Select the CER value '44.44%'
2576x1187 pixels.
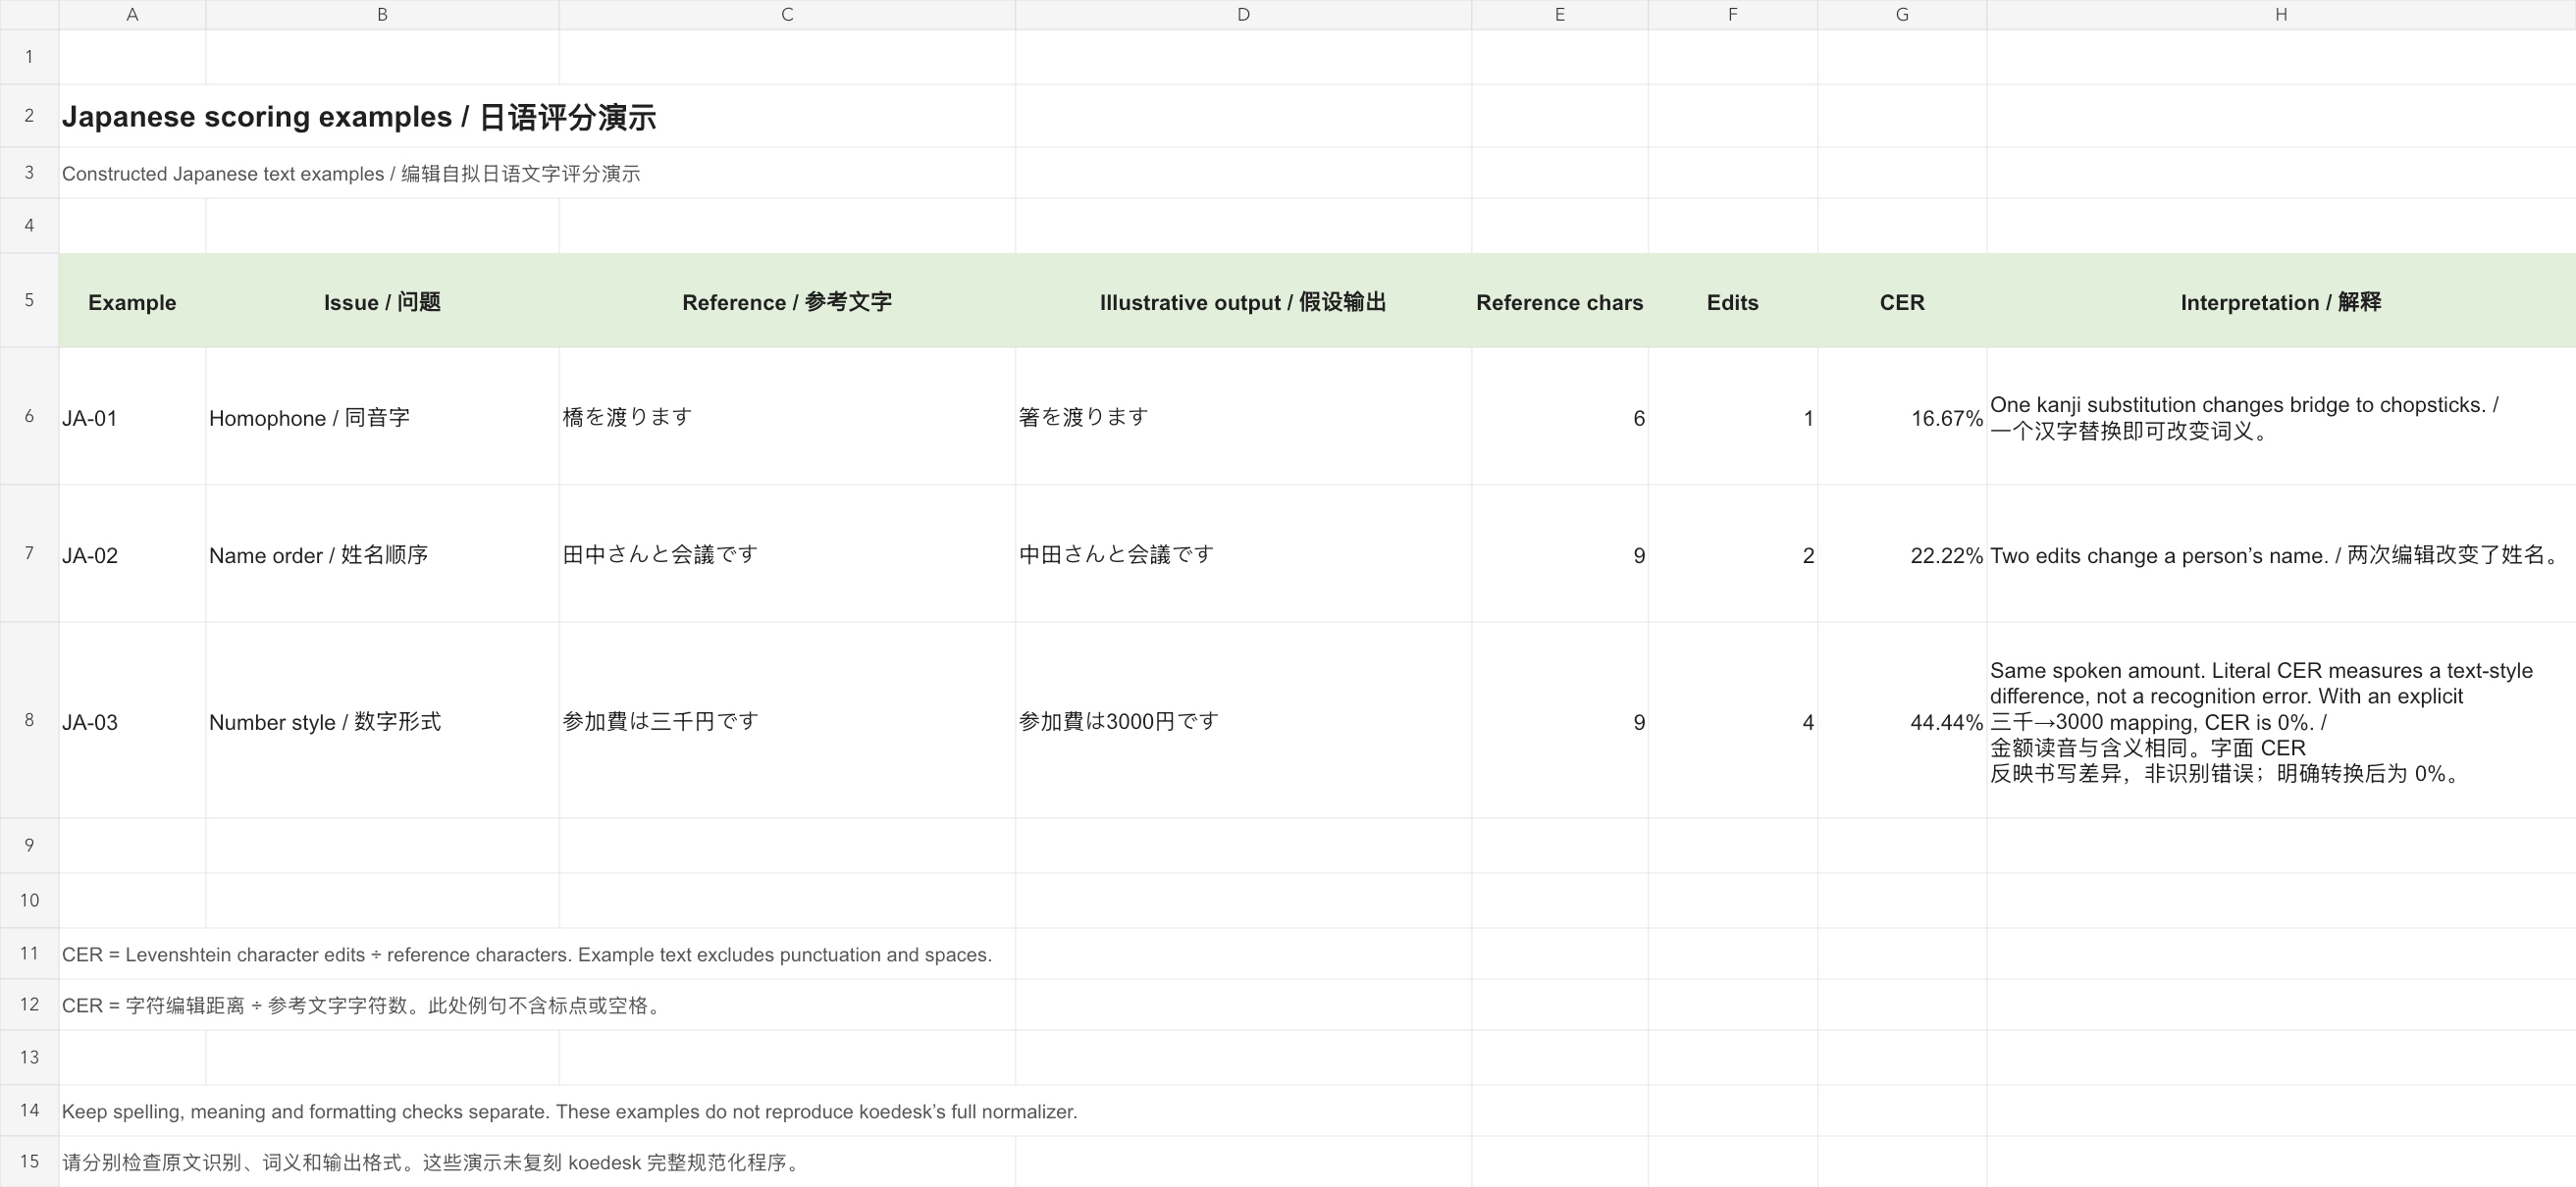(x=1901, y=721)
